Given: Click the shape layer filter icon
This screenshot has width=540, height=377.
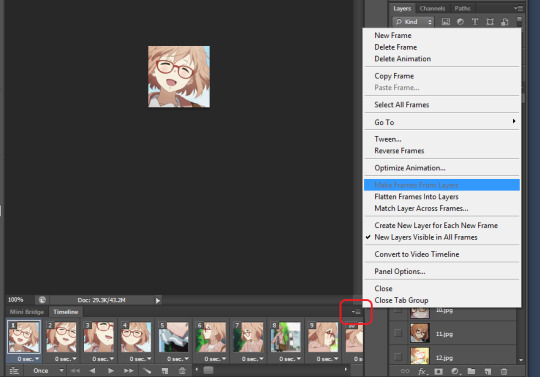Looking at the screenshot, I should tap(490, 22).
